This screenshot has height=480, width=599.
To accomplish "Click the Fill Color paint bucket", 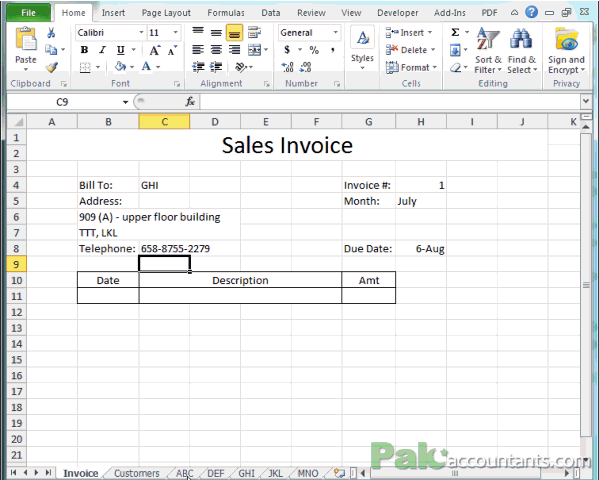I will pos(120,66).
